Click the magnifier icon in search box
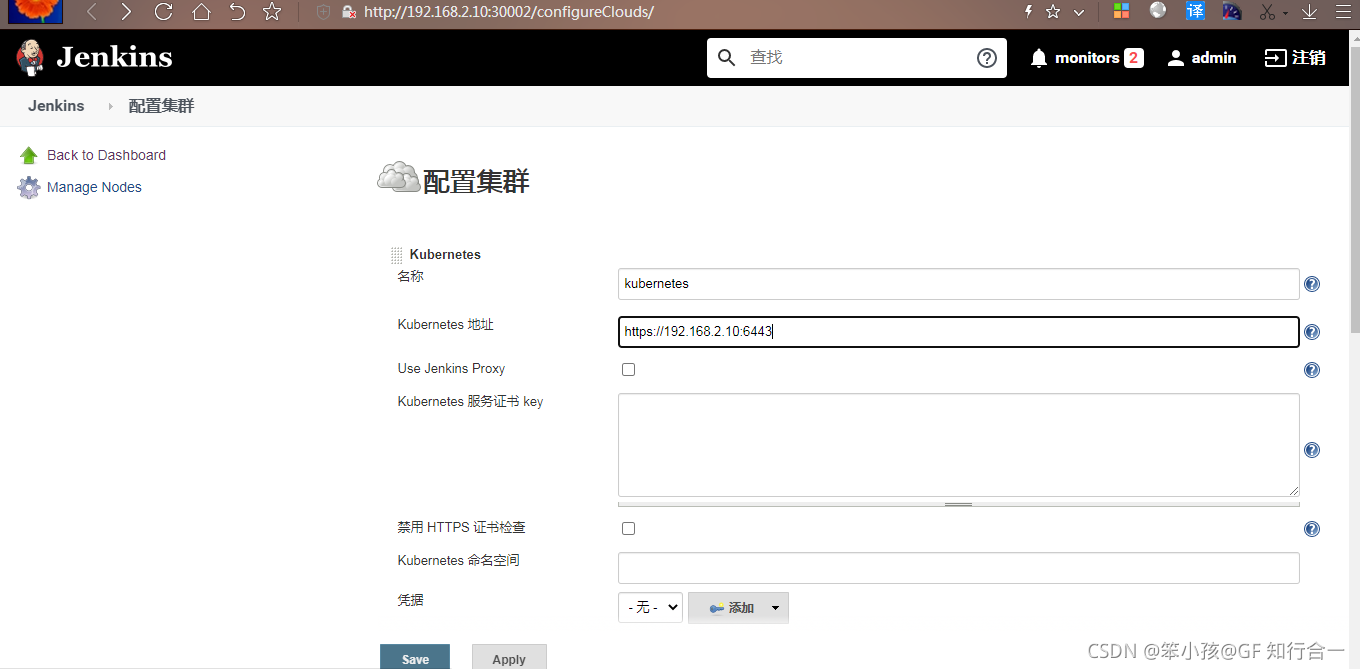 click(727, 57)
